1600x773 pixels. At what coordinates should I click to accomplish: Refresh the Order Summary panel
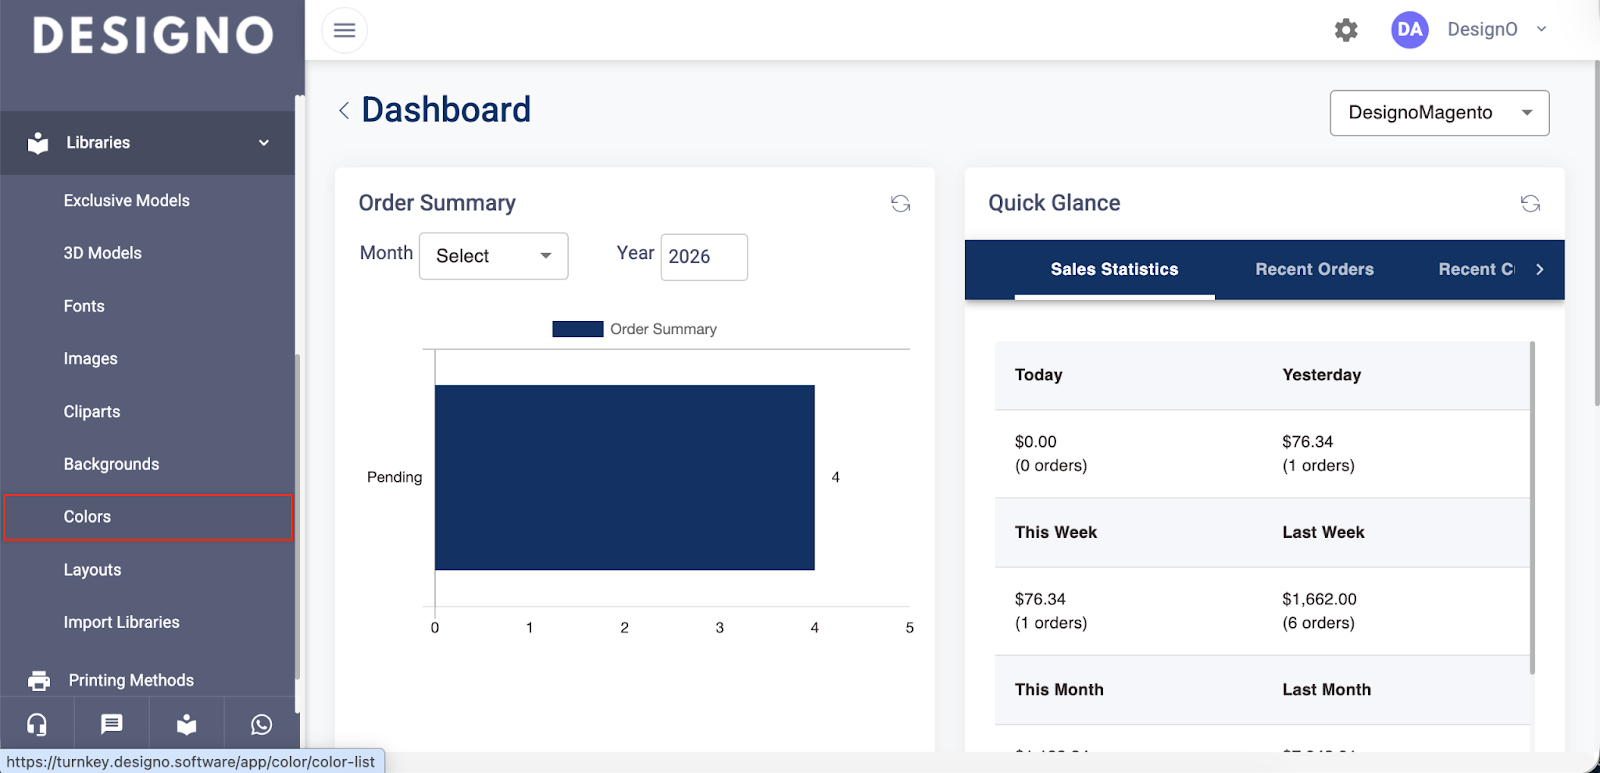click(900, 204)
